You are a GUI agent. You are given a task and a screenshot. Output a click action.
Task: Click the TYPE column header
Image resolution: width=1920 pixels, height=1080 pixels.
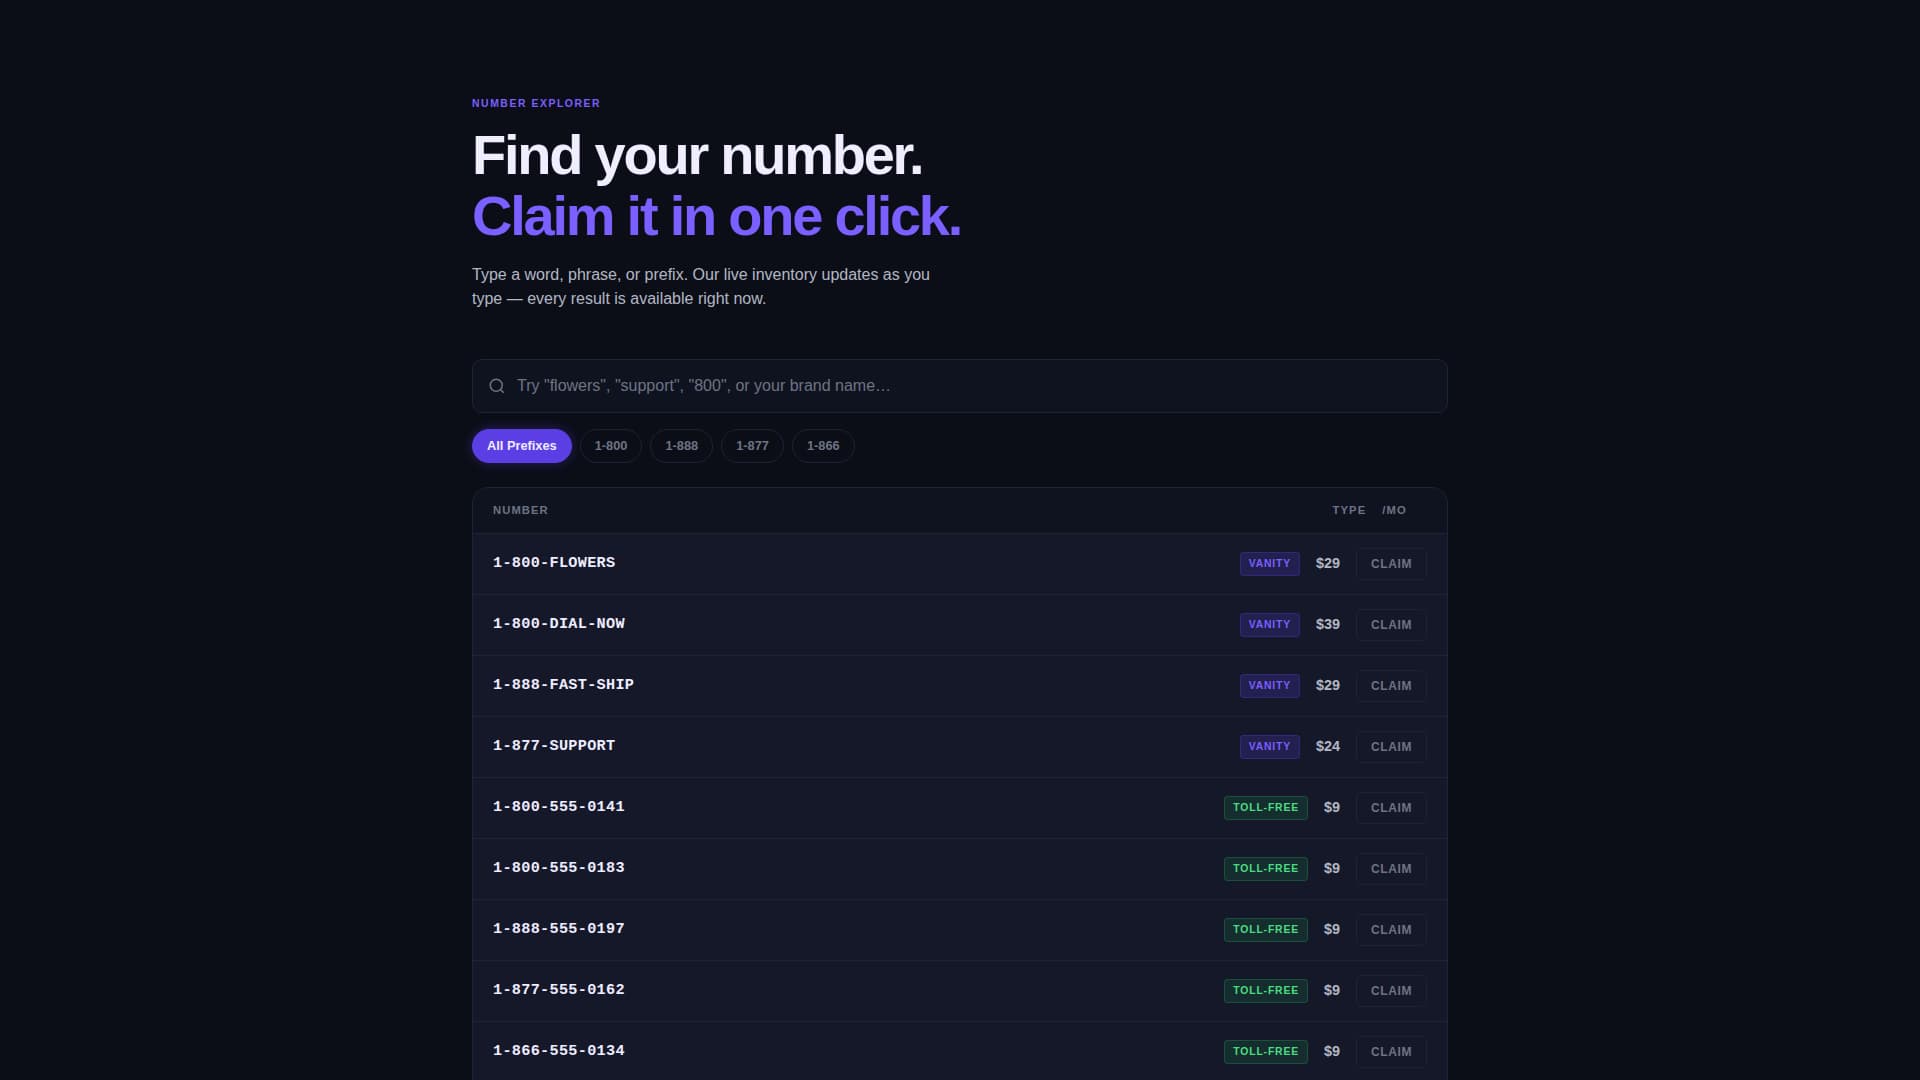[1348, 510]
